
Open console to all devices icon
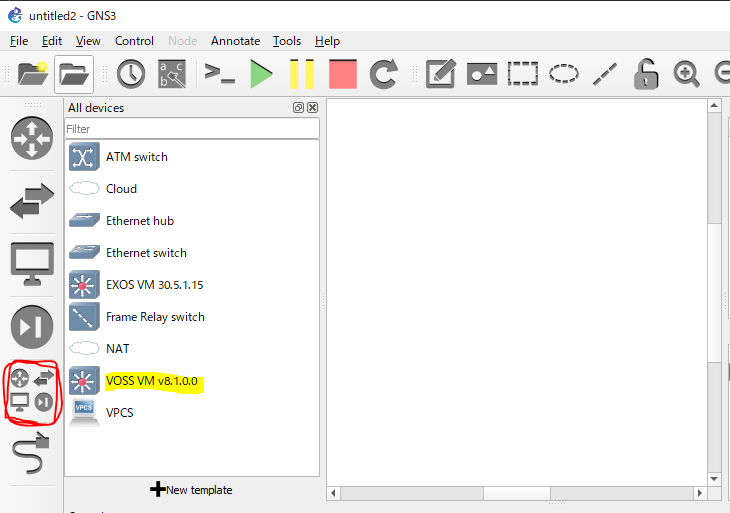(219, 74)
